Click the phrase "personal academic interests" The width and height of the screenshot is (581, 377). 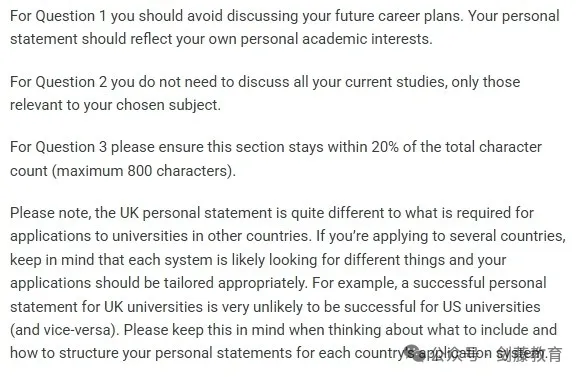point(335,39)
